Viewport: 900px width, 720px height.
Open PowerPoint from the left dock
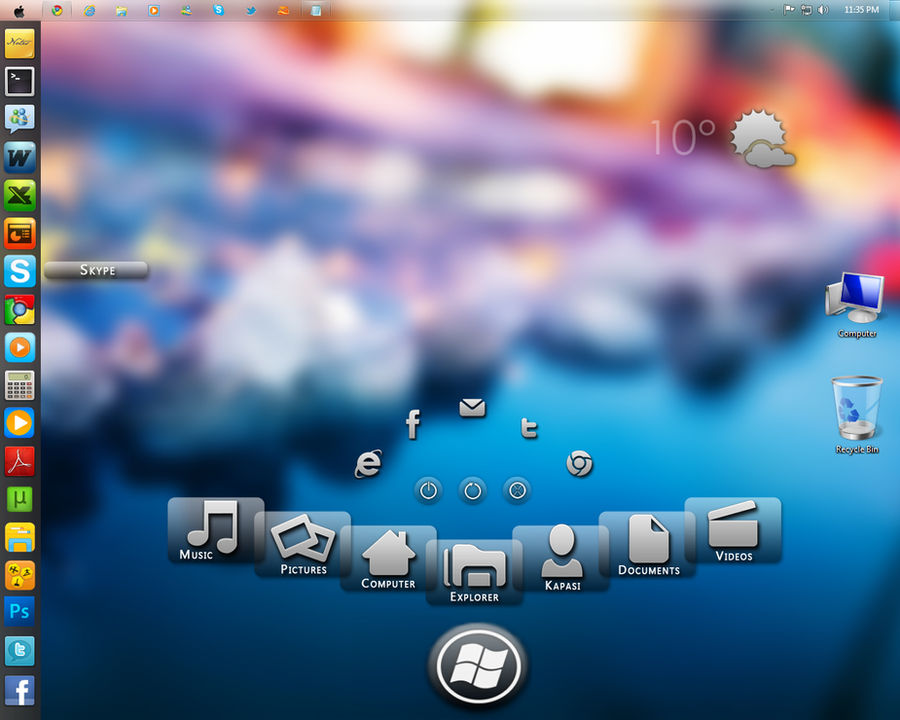point(20,233)
